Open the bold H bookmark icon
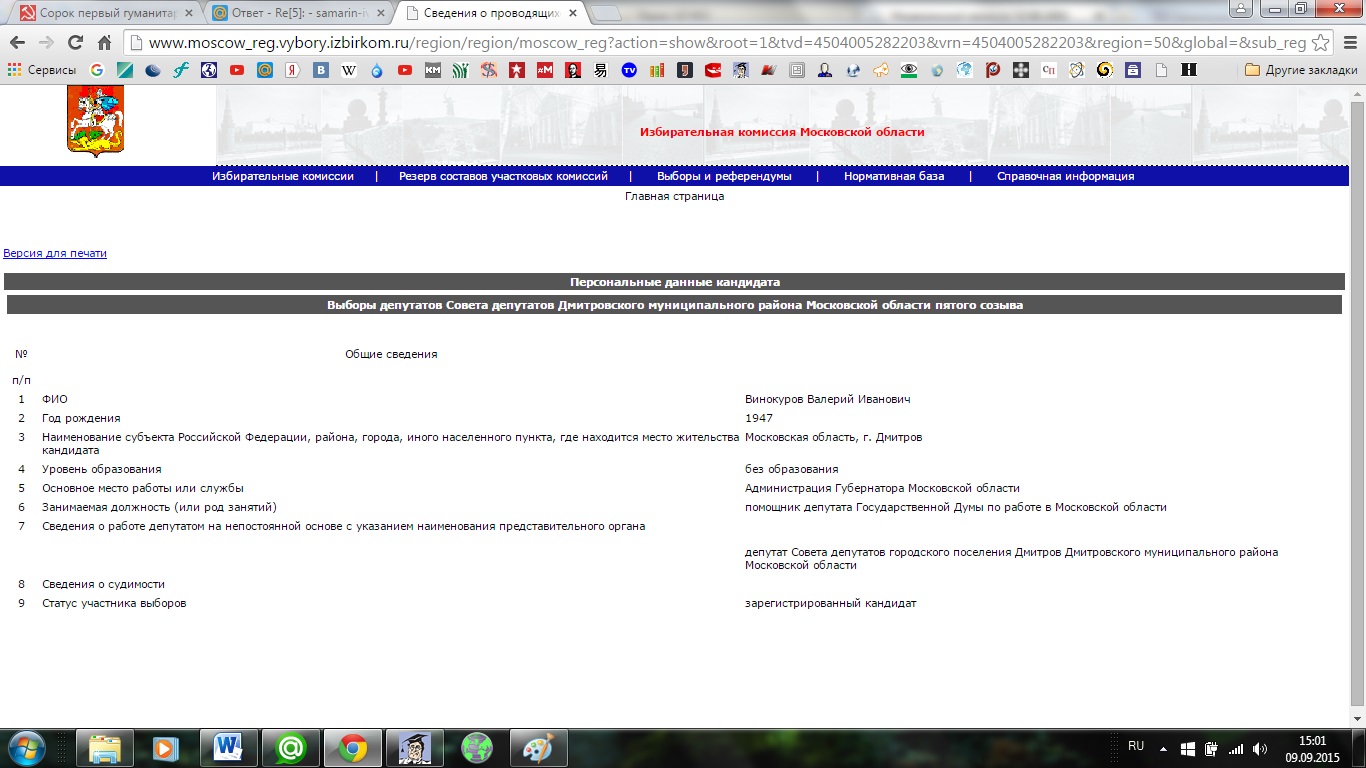 tap(1189, 70)
